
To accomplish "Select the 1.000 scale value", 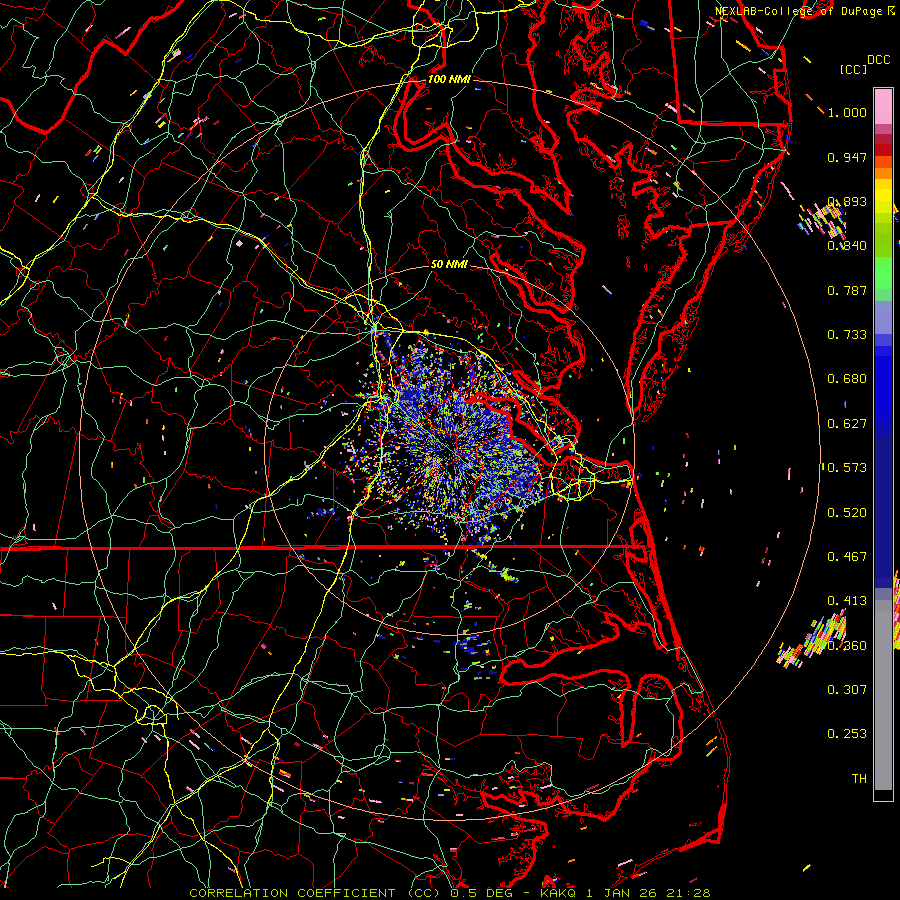I will pos(847,112).
